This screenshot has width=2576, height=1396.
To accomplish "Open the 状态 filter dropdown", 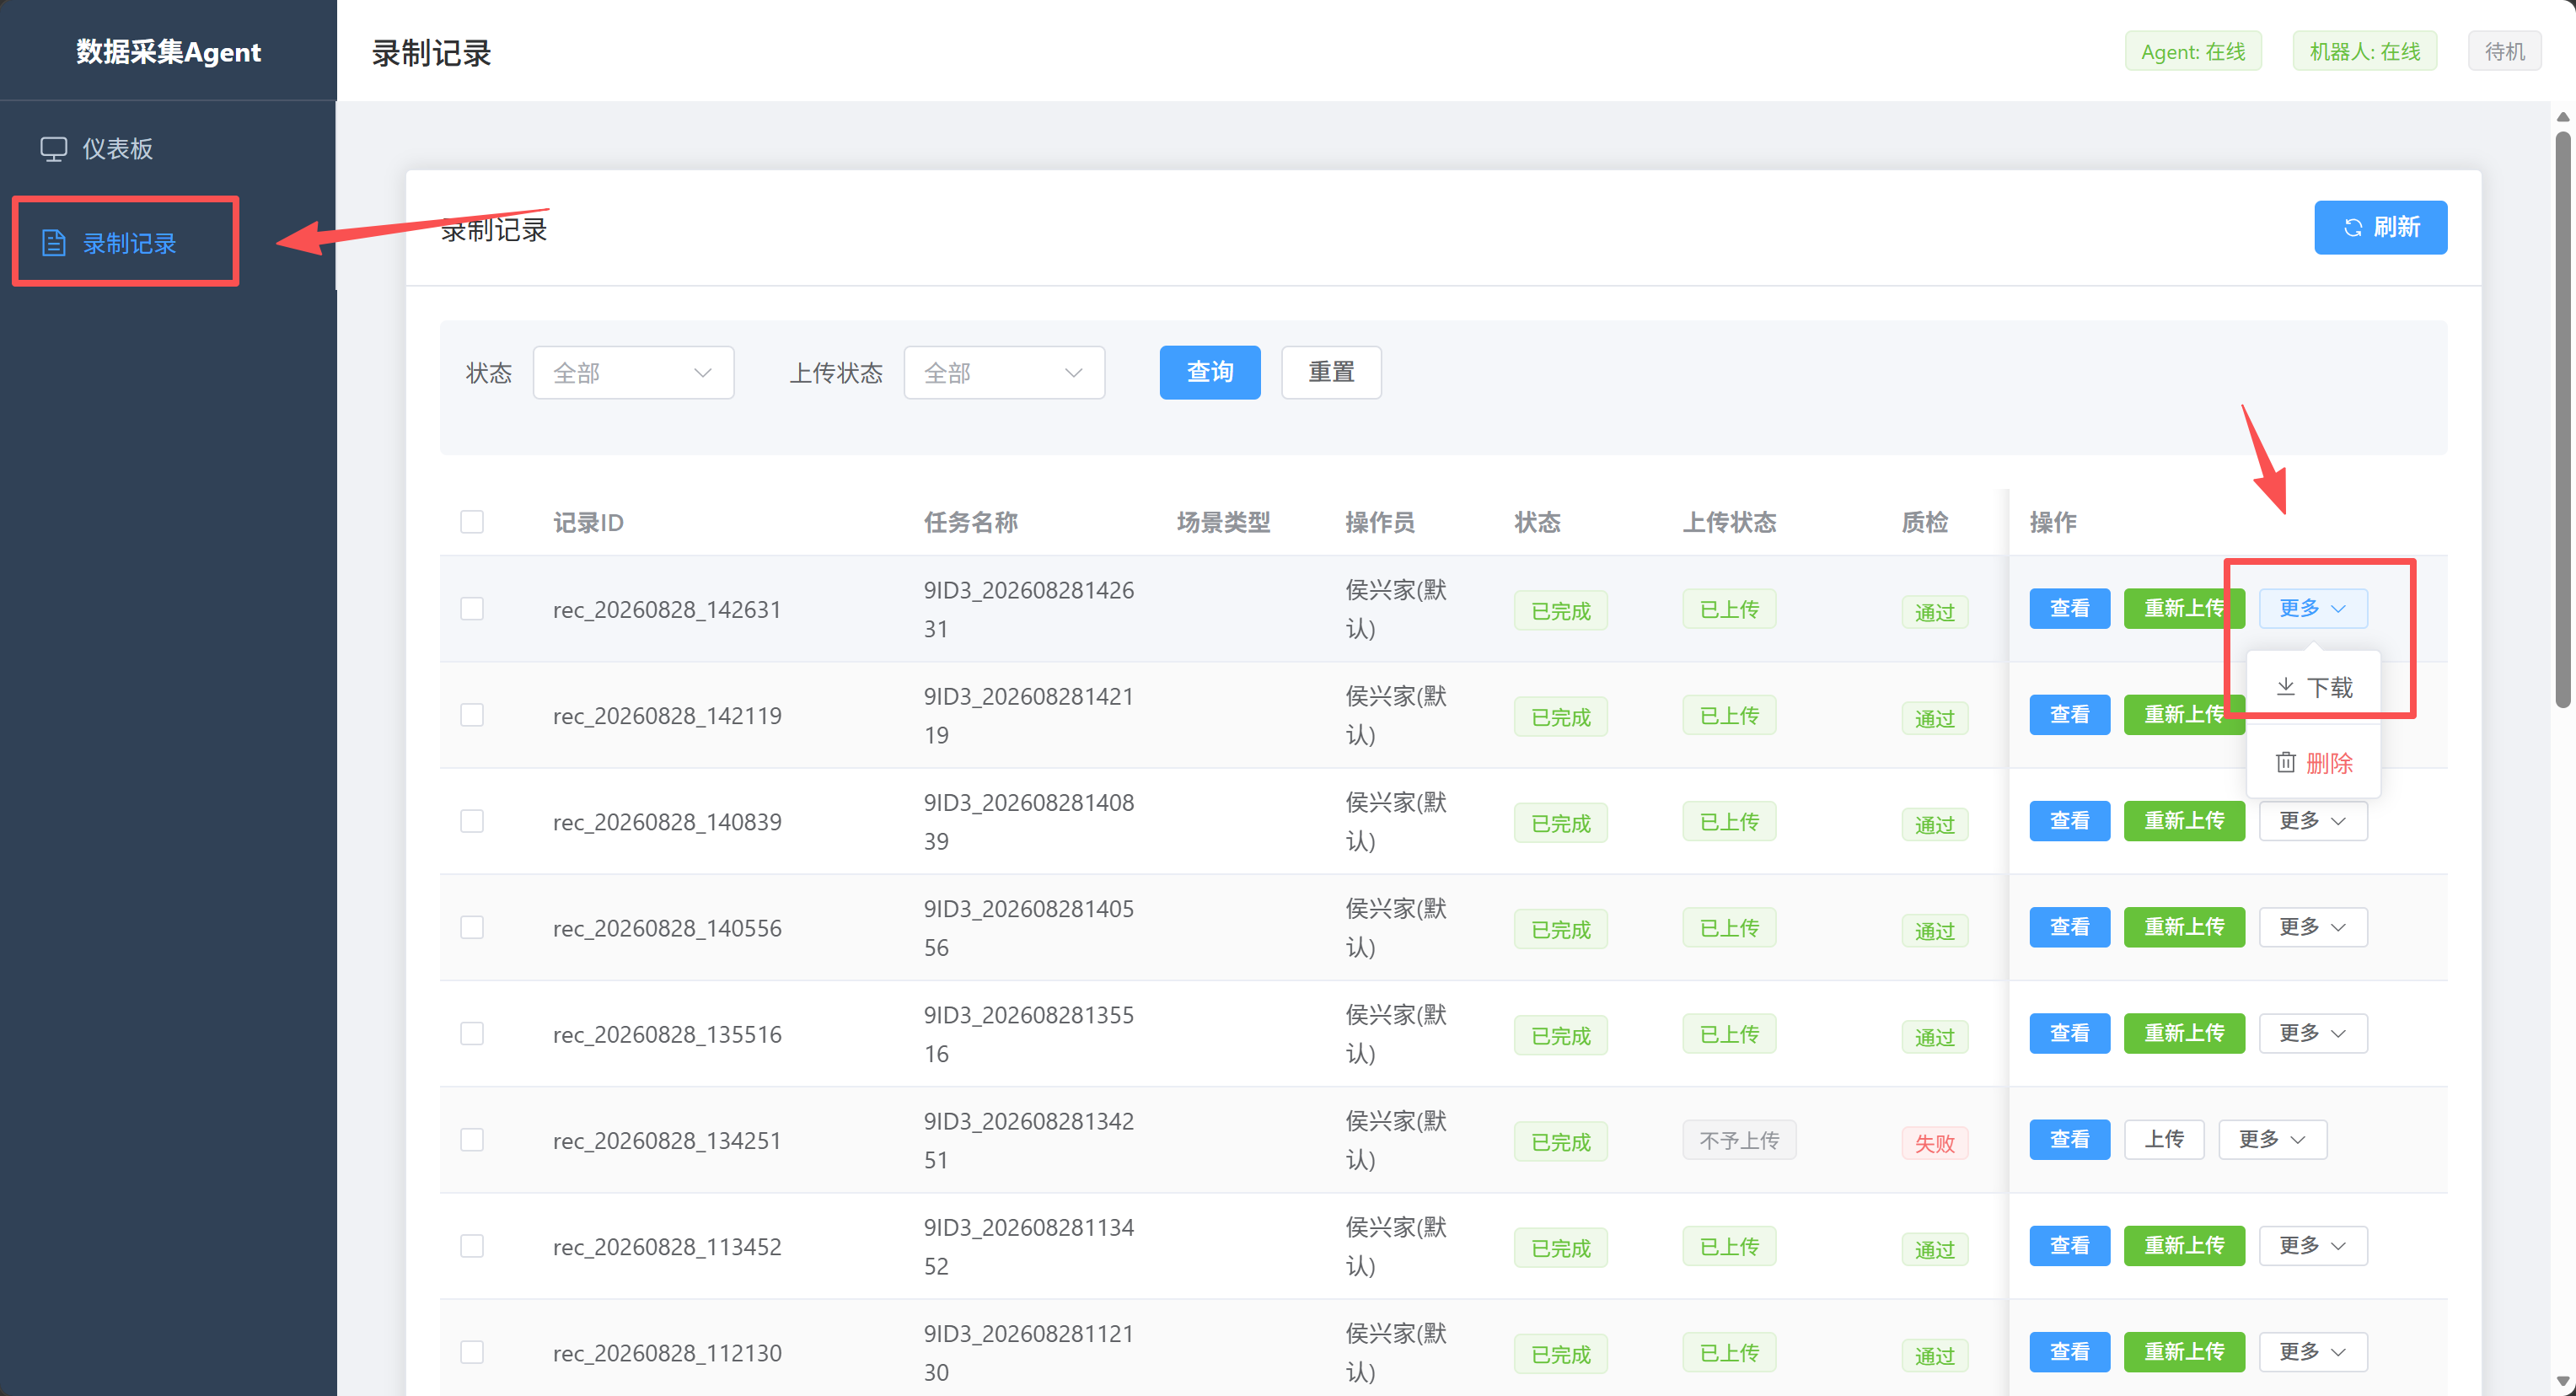I will [x=633, y=373].
